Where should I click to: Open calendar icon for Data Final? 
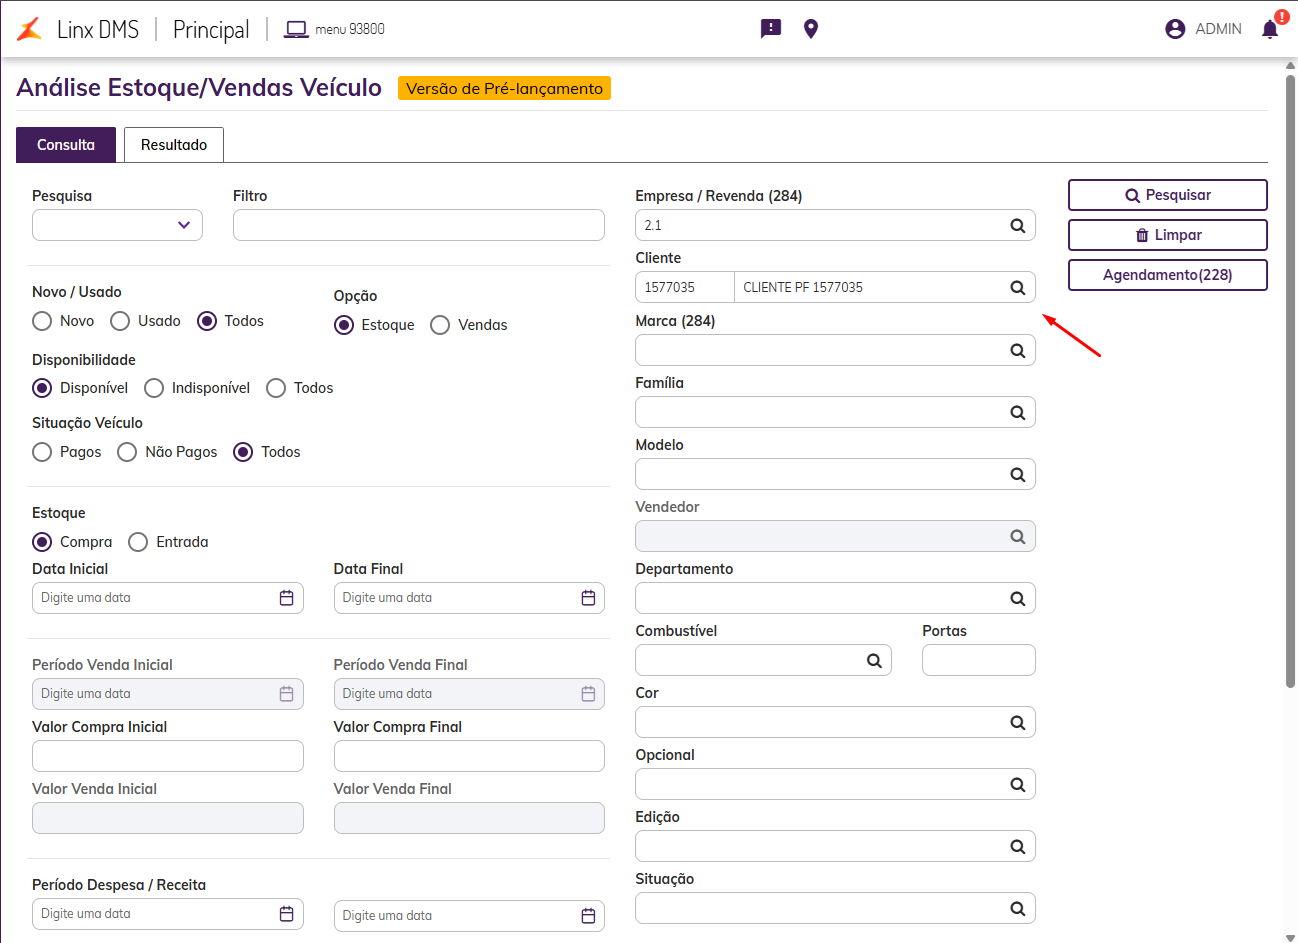pyautogui.click(x=588, y=598)
